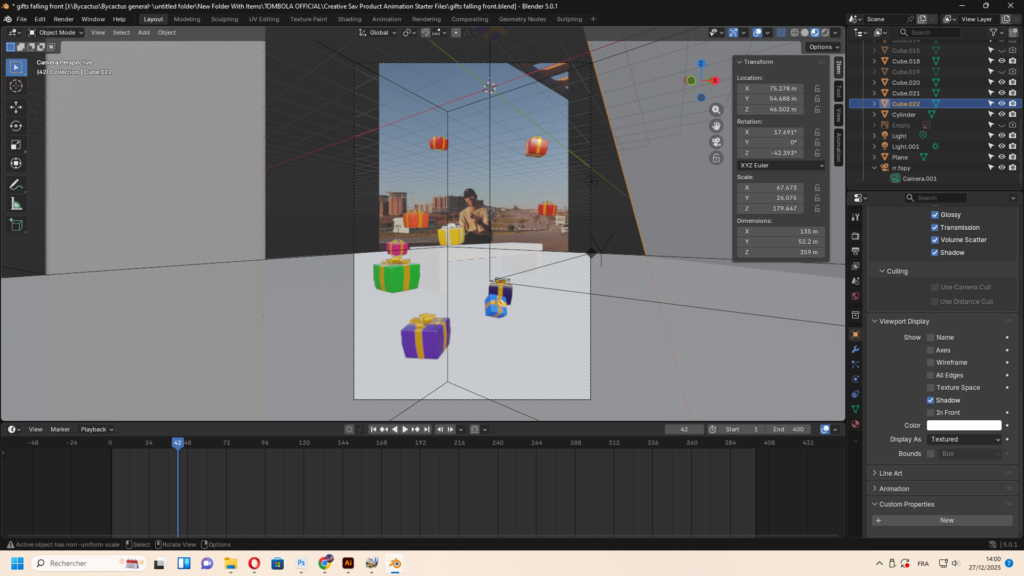
Task: Toggle camera view with the camera gizmo
Action: [716, 142]
